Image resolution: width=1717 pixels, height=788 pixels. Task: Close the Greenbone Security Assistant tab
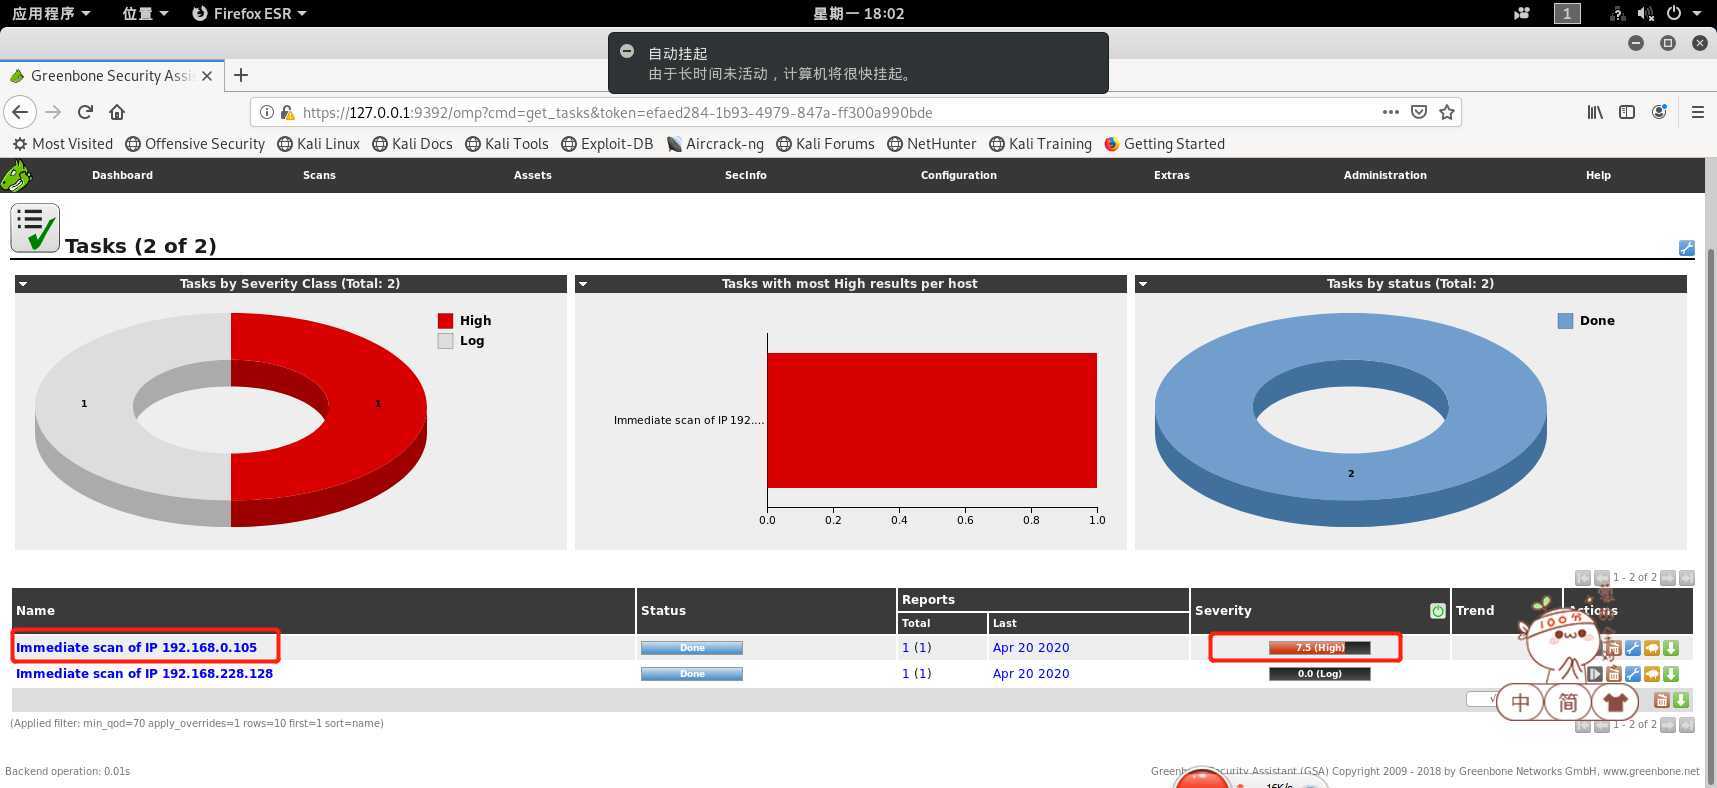206,76
